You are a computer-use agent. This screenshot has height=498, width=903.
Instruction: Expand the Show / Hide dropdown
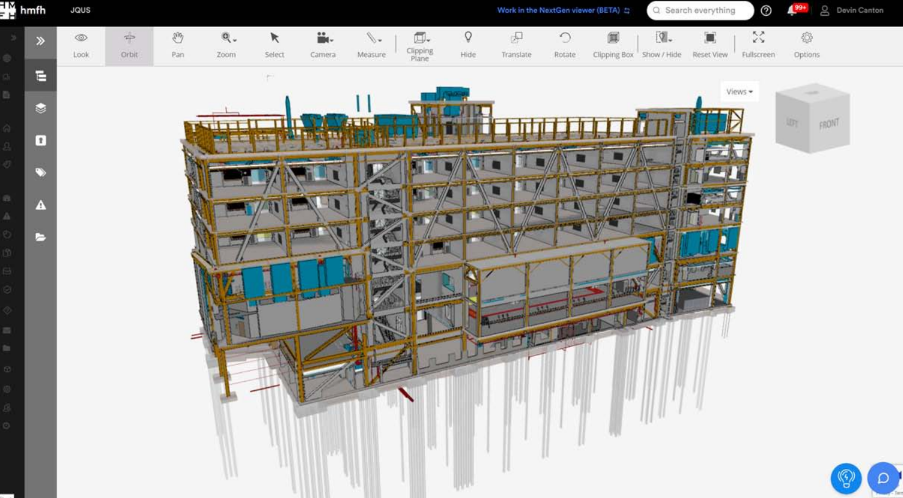[661, 45]
